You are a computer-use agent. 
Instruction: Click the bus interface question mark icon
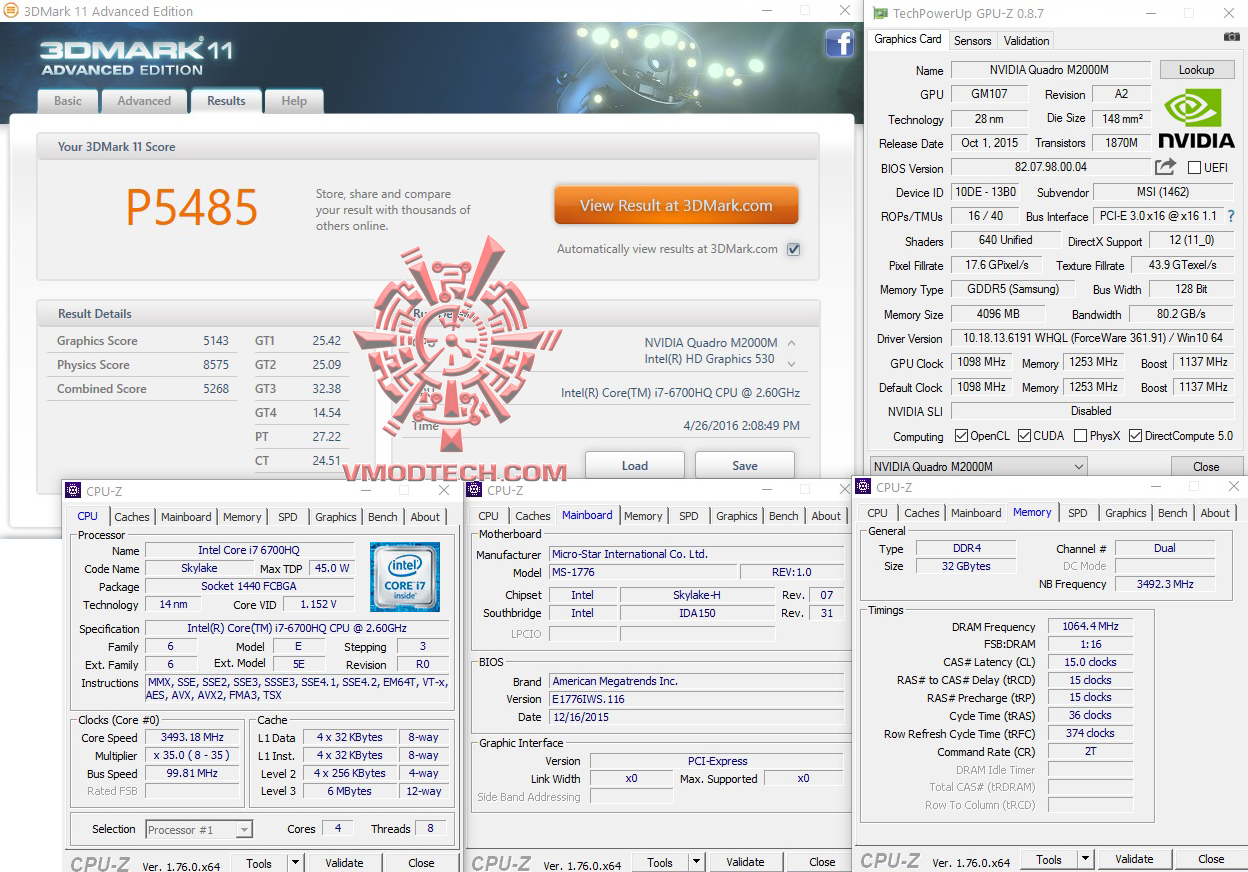tap(1231, 216)
